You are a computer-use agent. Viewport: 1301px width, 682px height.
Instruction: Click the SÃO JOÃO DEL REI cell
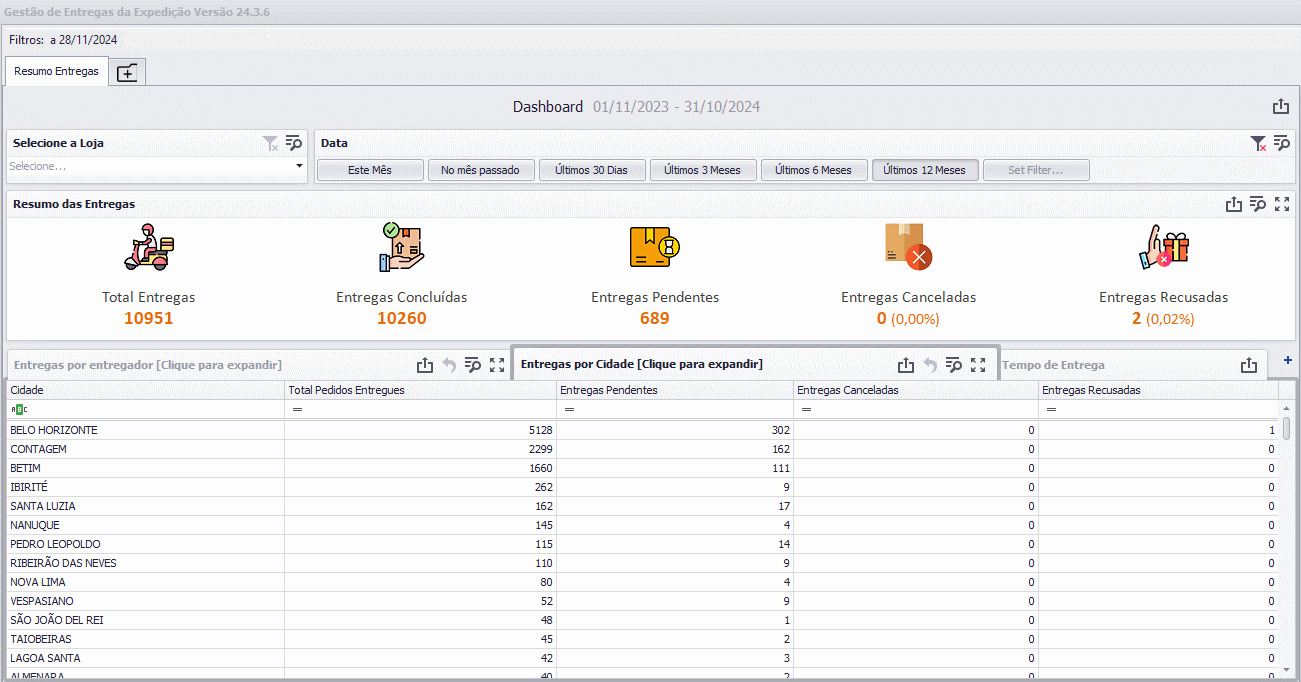(x=145, y=620)
